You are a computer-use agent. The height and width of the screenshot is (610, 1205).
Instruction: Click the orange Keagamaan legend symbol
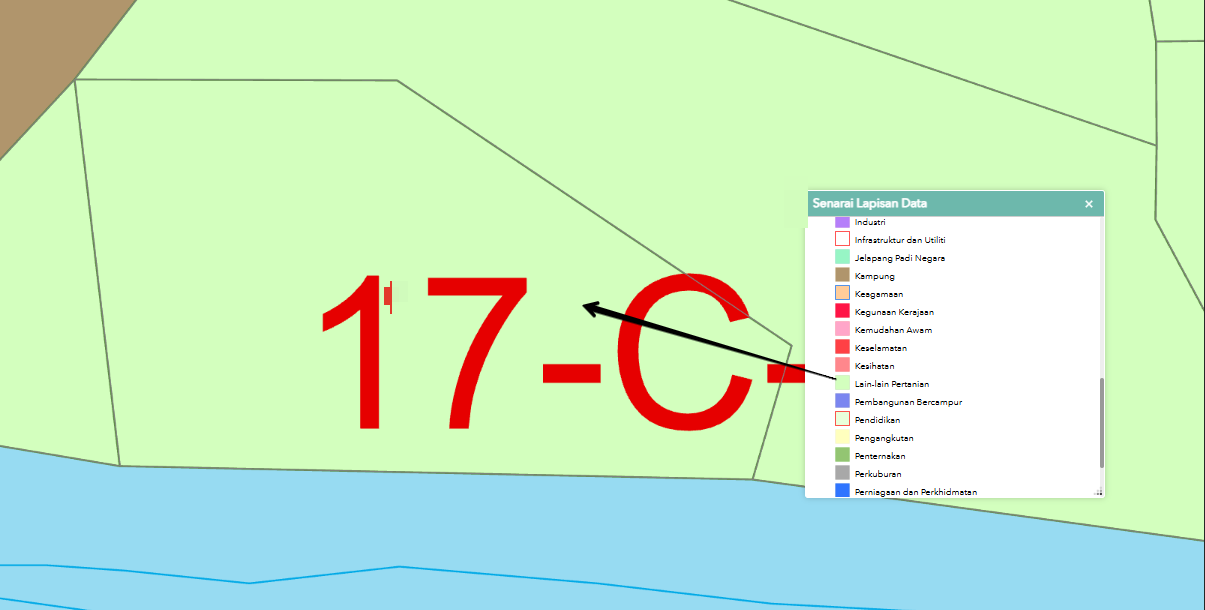pyautogui.click(x=842, y=293)
